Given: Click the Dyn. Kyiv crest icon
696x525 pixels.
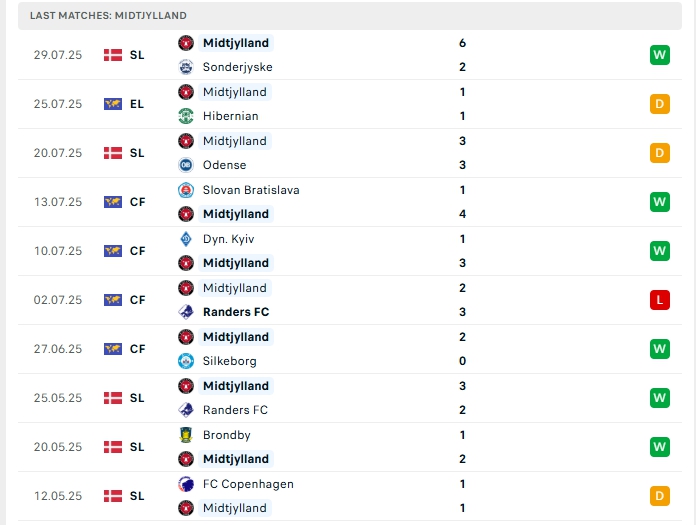Looking at the screenshot, I should pos(186,239).
